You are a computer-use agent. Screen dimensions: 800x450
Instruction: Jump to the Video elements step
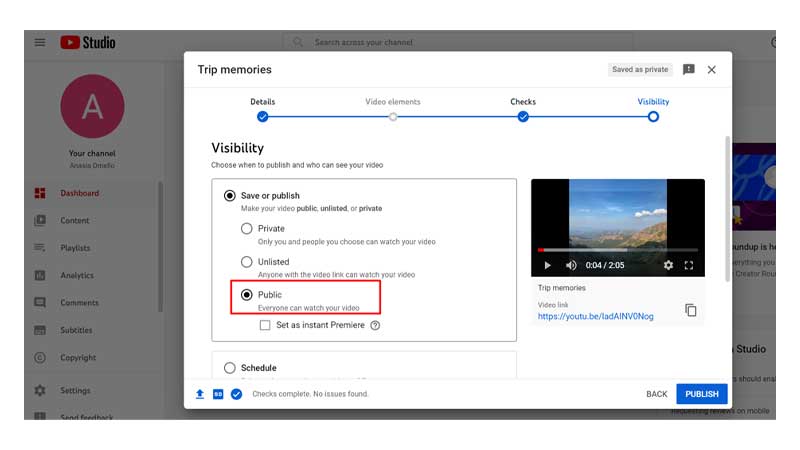tap(393, 116)
